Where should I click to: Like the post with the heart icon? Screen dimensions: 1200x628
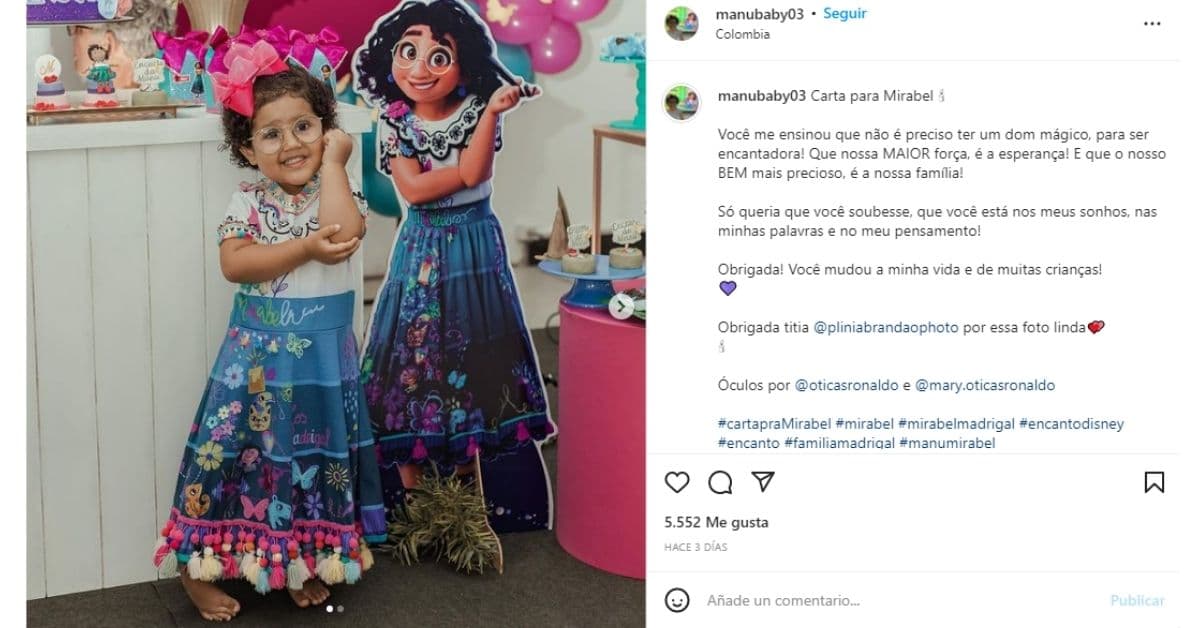pos(677,482)
